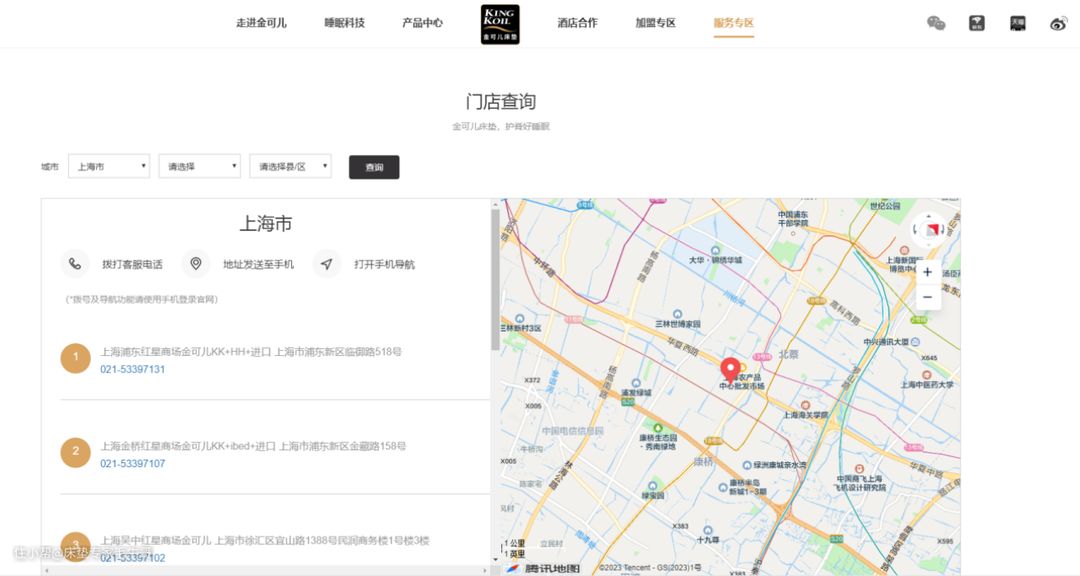Viewport: 1080px width, 576px height.
Task: Click the map compass rotation control
Action: coord(929,229)
